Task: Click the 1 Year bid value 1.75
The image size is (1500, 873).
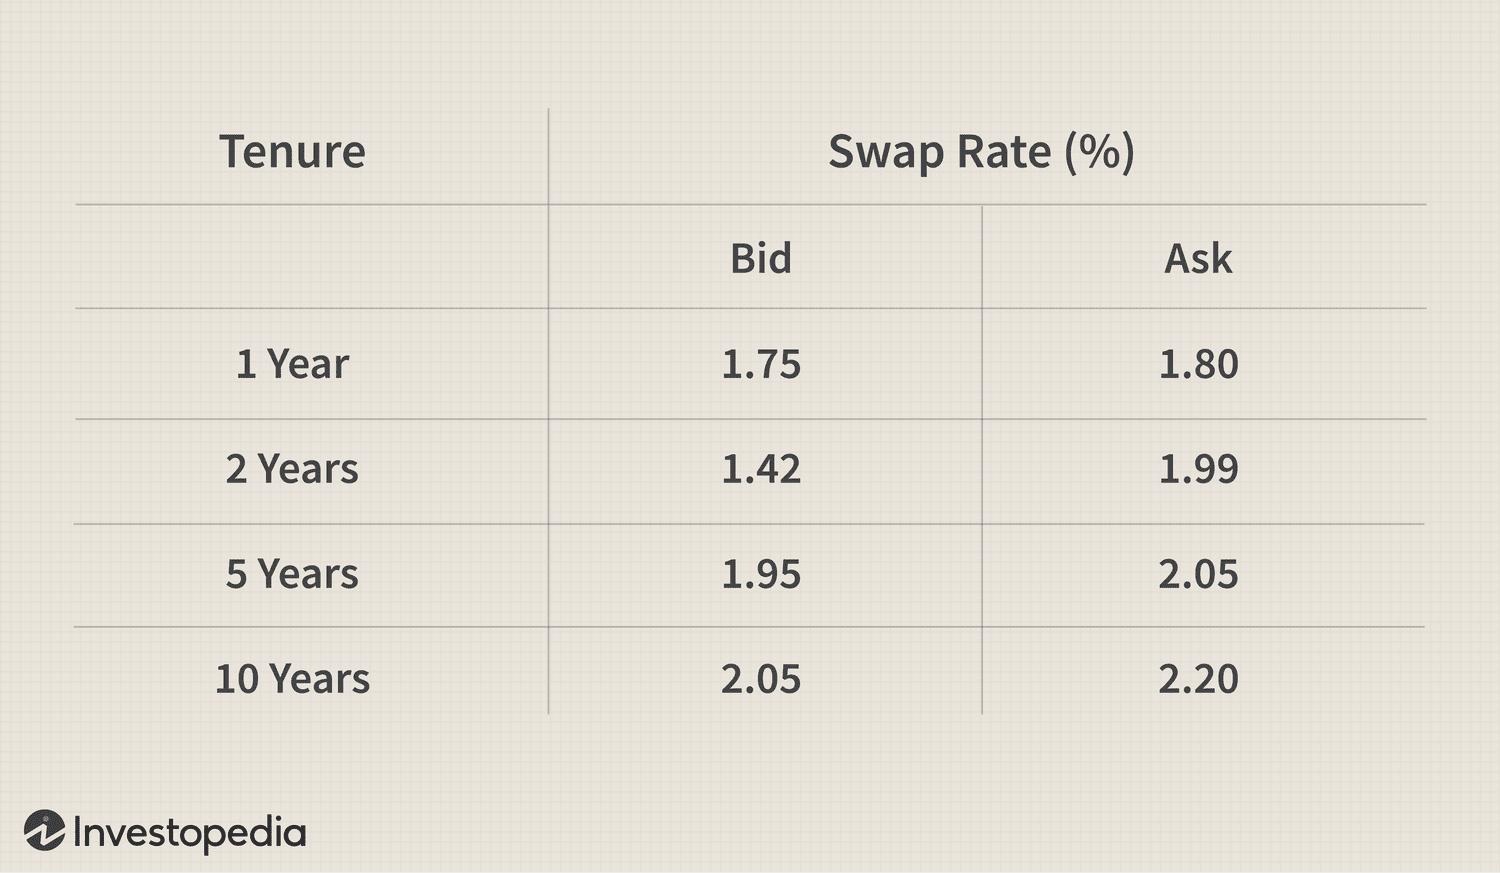Action: click(761, 364)
